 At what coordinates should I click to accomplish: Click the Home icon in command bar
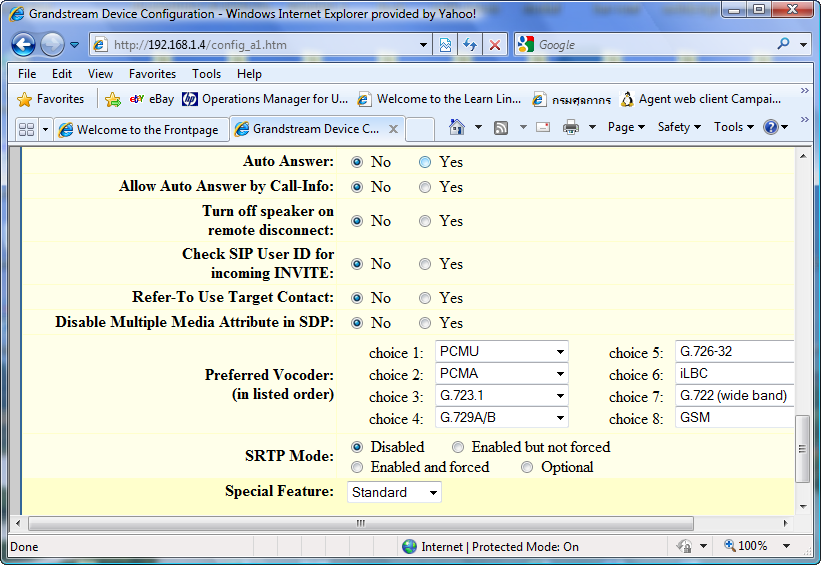point(457,127)
